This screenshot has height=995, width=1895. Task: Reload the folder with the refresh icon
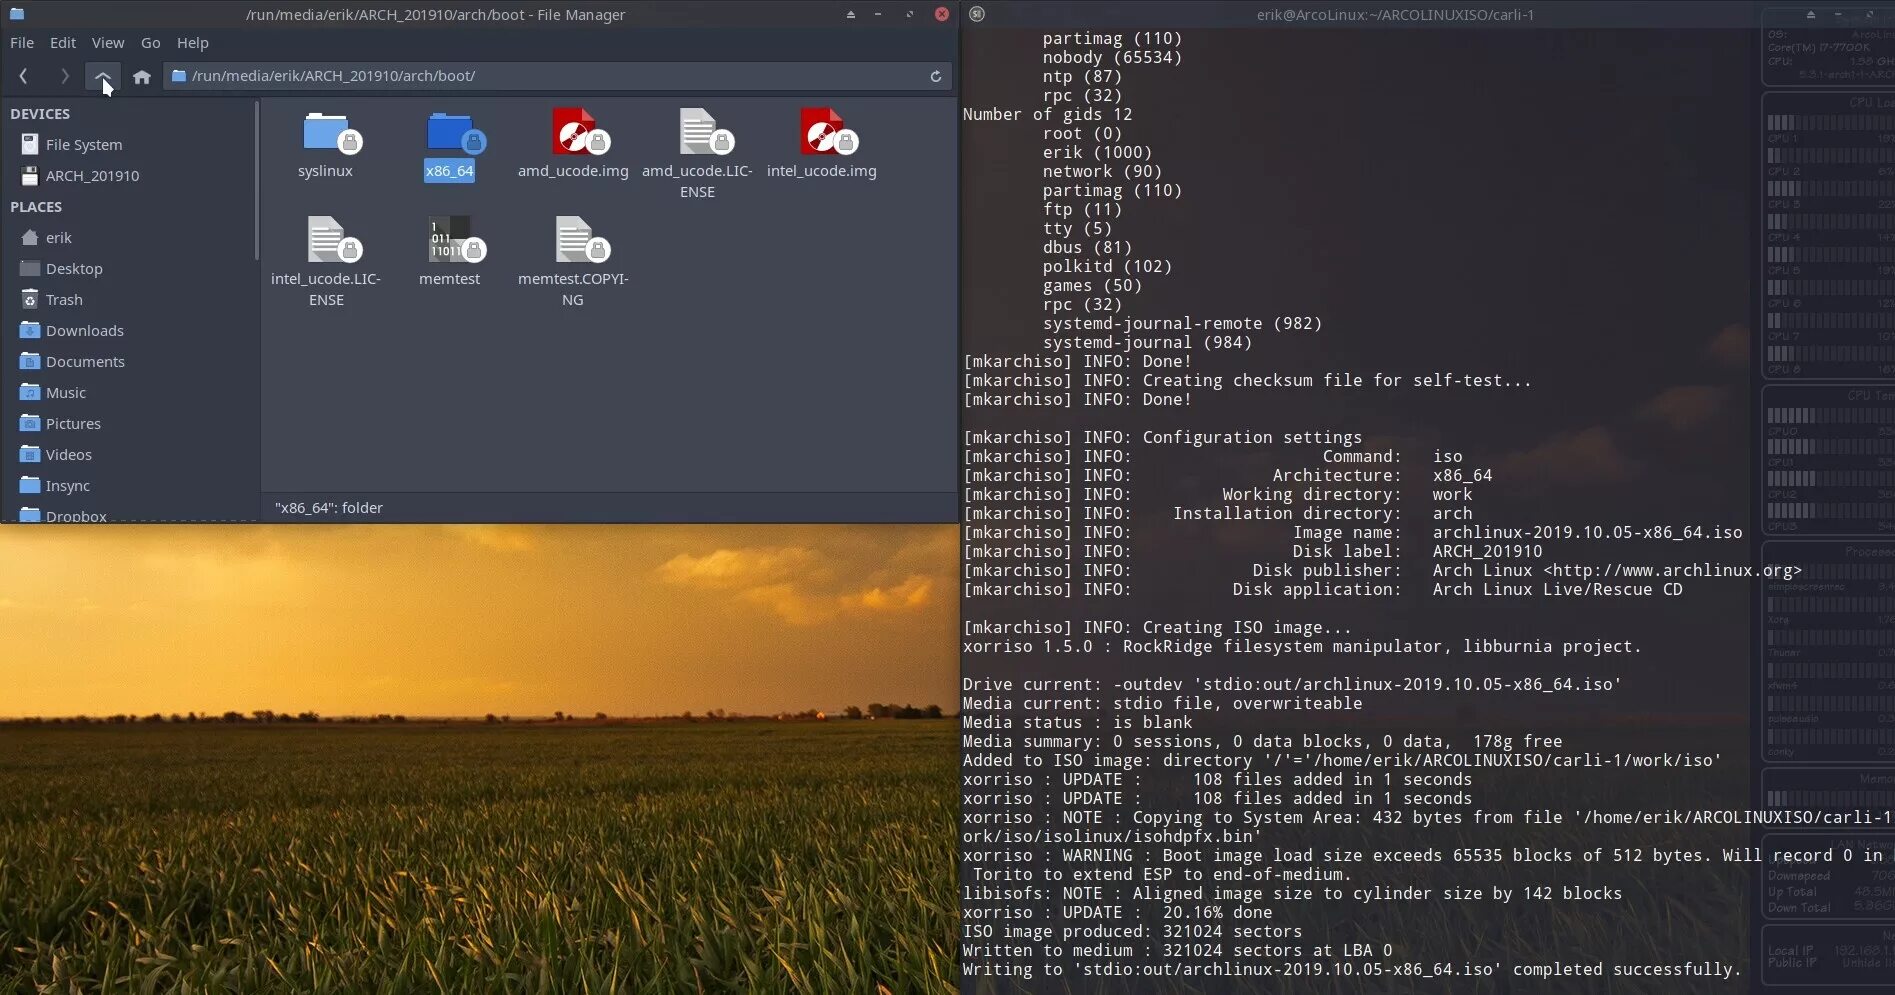[x=936, y=76]
